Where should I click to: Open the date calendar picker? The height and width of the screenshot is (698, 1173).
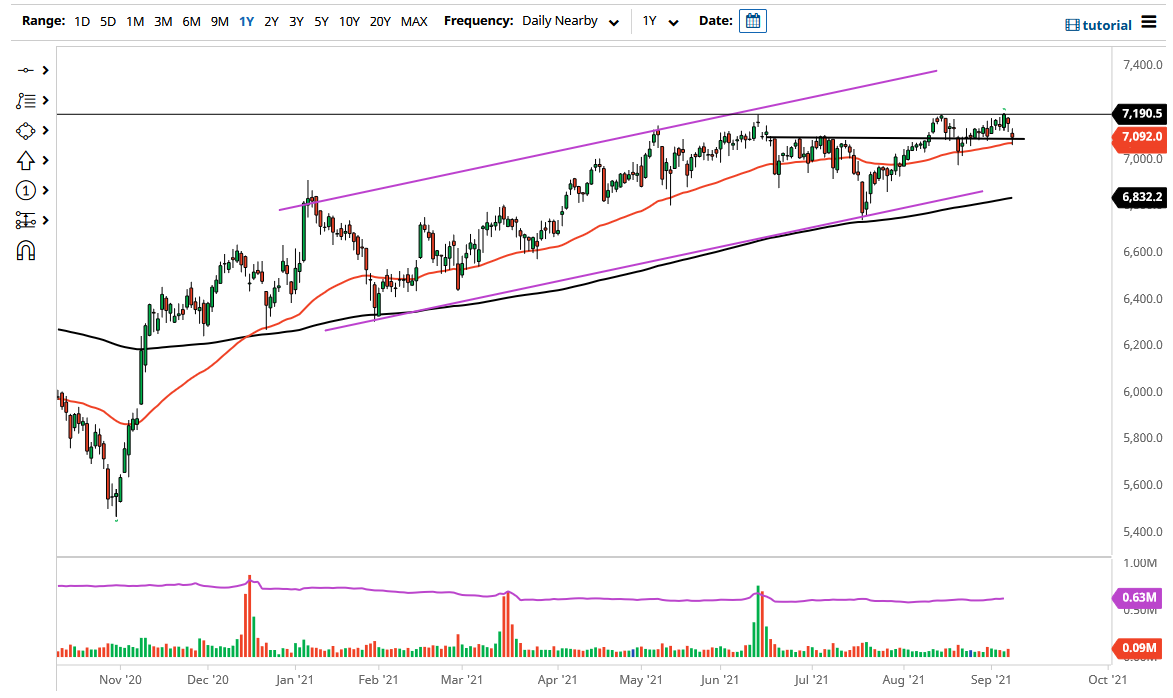tap(753, 21)
